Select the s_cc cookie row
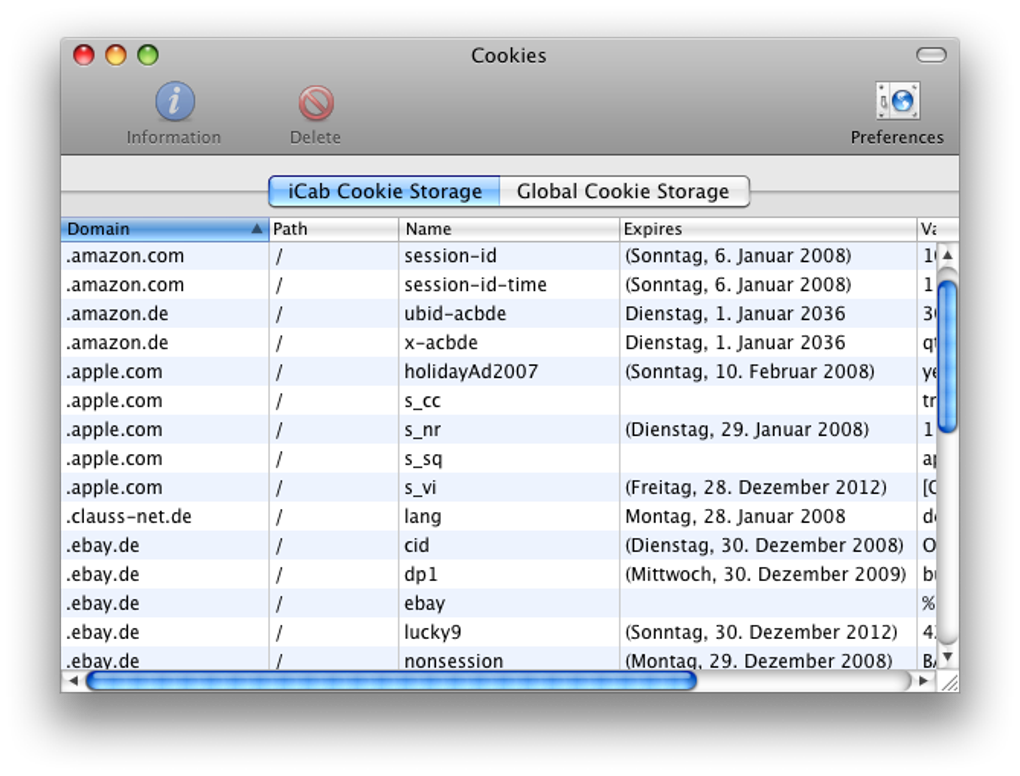The height and width of the screenshot is (776, 1020). point(499,401)
